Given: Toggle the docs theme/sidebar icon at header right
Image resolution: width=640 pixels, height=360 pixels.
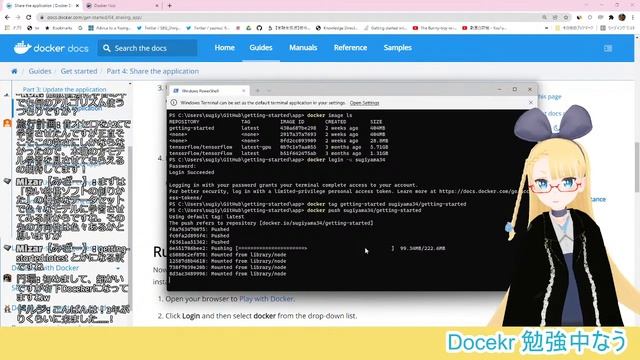Looking at the screenshot, I should pos(608,48).
